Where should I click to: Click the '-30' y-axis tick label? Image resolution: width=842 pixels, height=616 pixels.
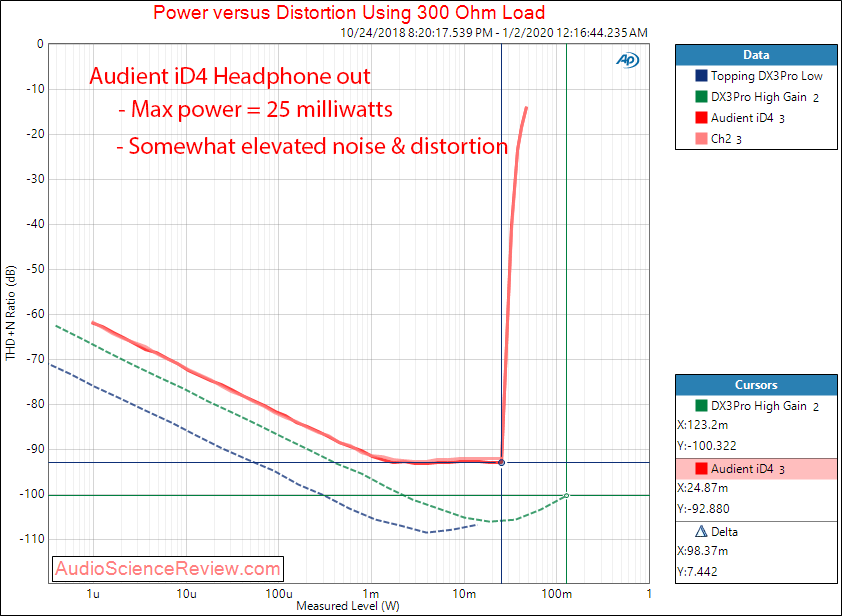35,179
